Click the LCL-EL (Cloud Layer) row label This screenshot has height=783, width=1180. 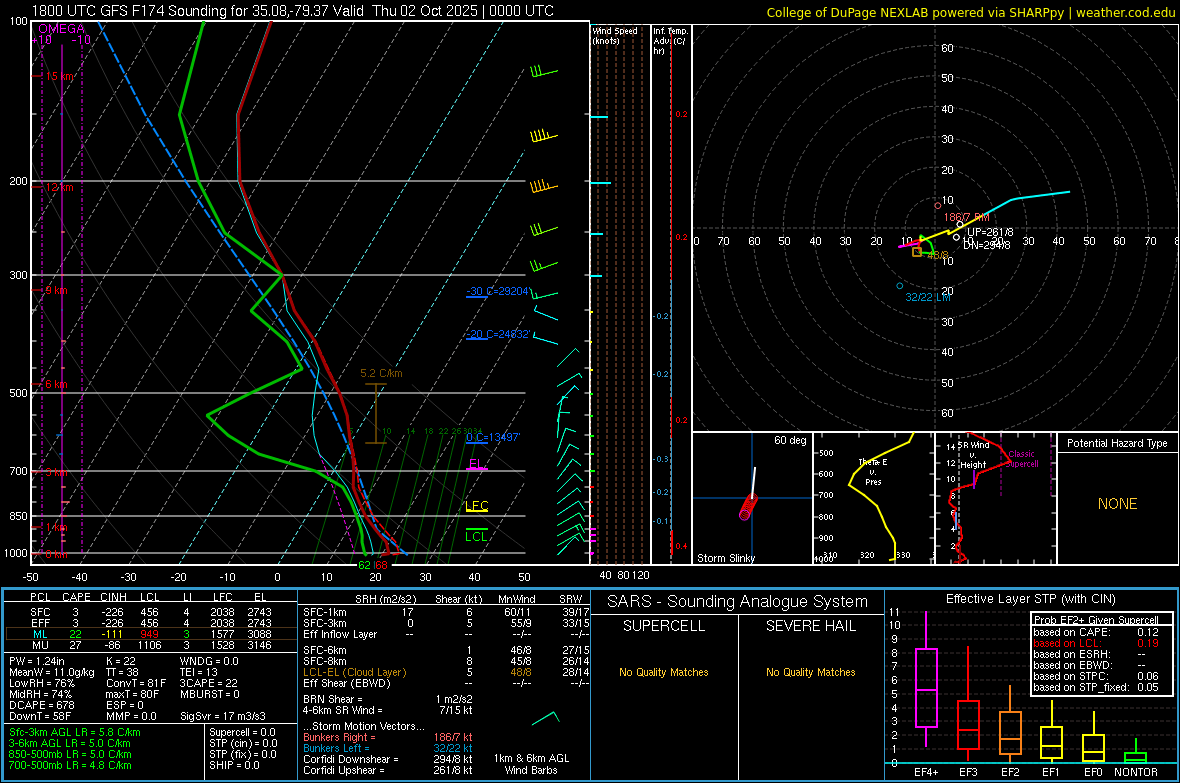[354, 672]
